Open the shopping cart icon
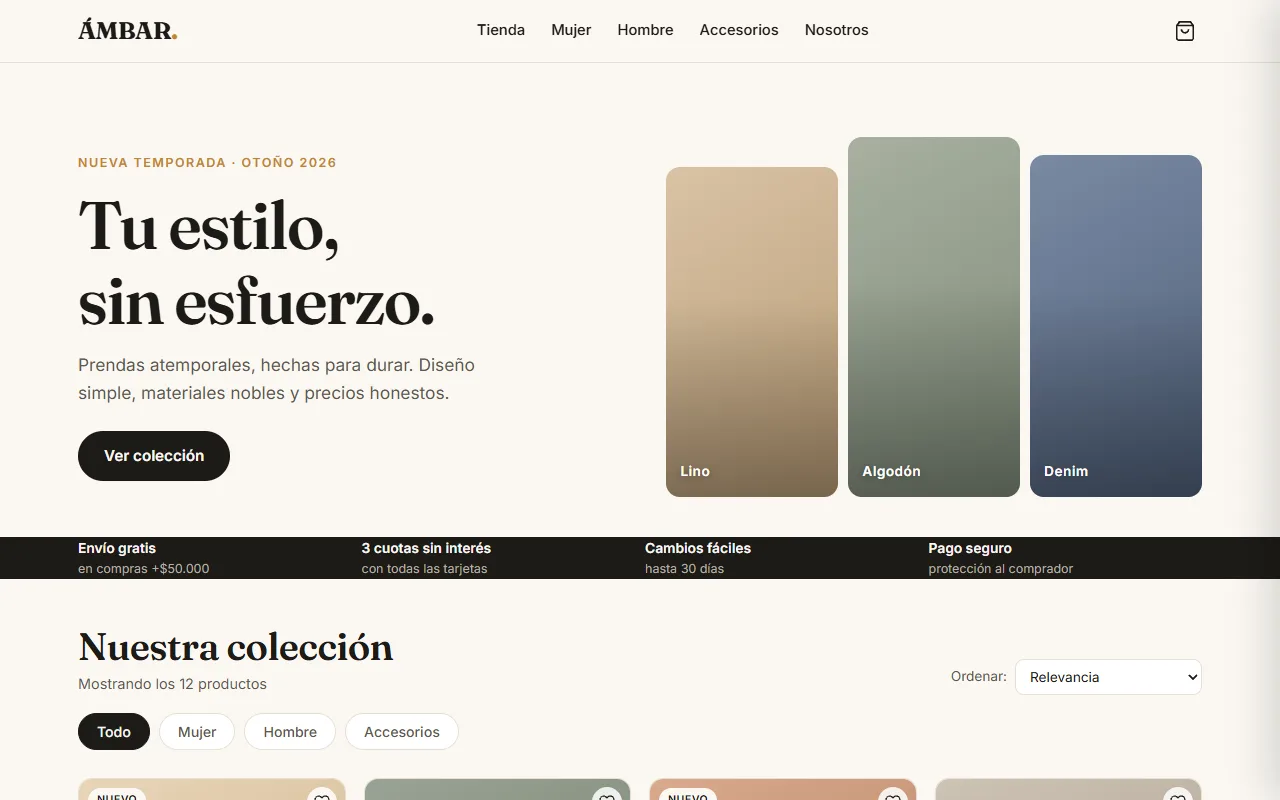Image resolution: width=1280 pixels, height=800 pixels. point(1185,31)
